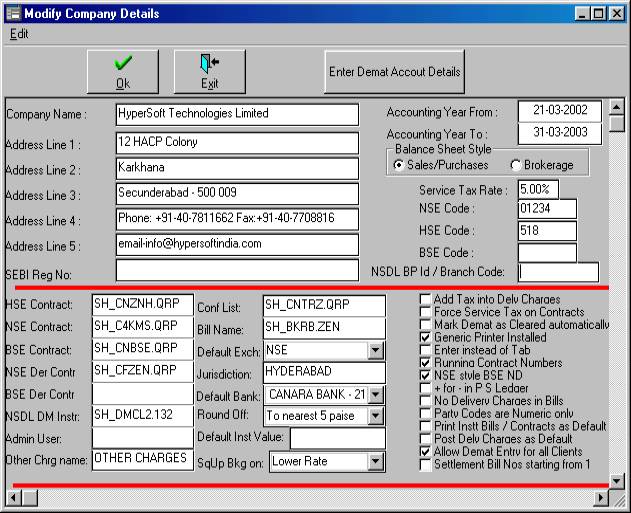Click Enter Demat Accout Details button
631x513 pixels.
click(x=394, y=71)
